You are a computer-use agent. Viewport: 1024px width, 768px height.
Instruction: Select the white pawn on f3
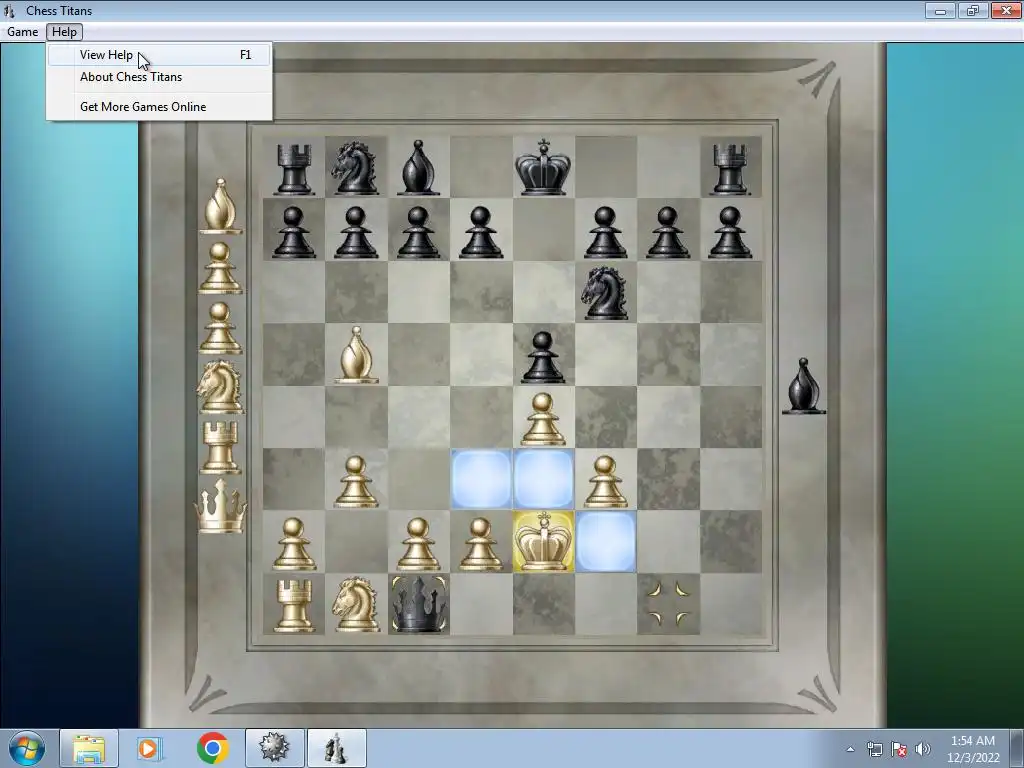(605, 482)
